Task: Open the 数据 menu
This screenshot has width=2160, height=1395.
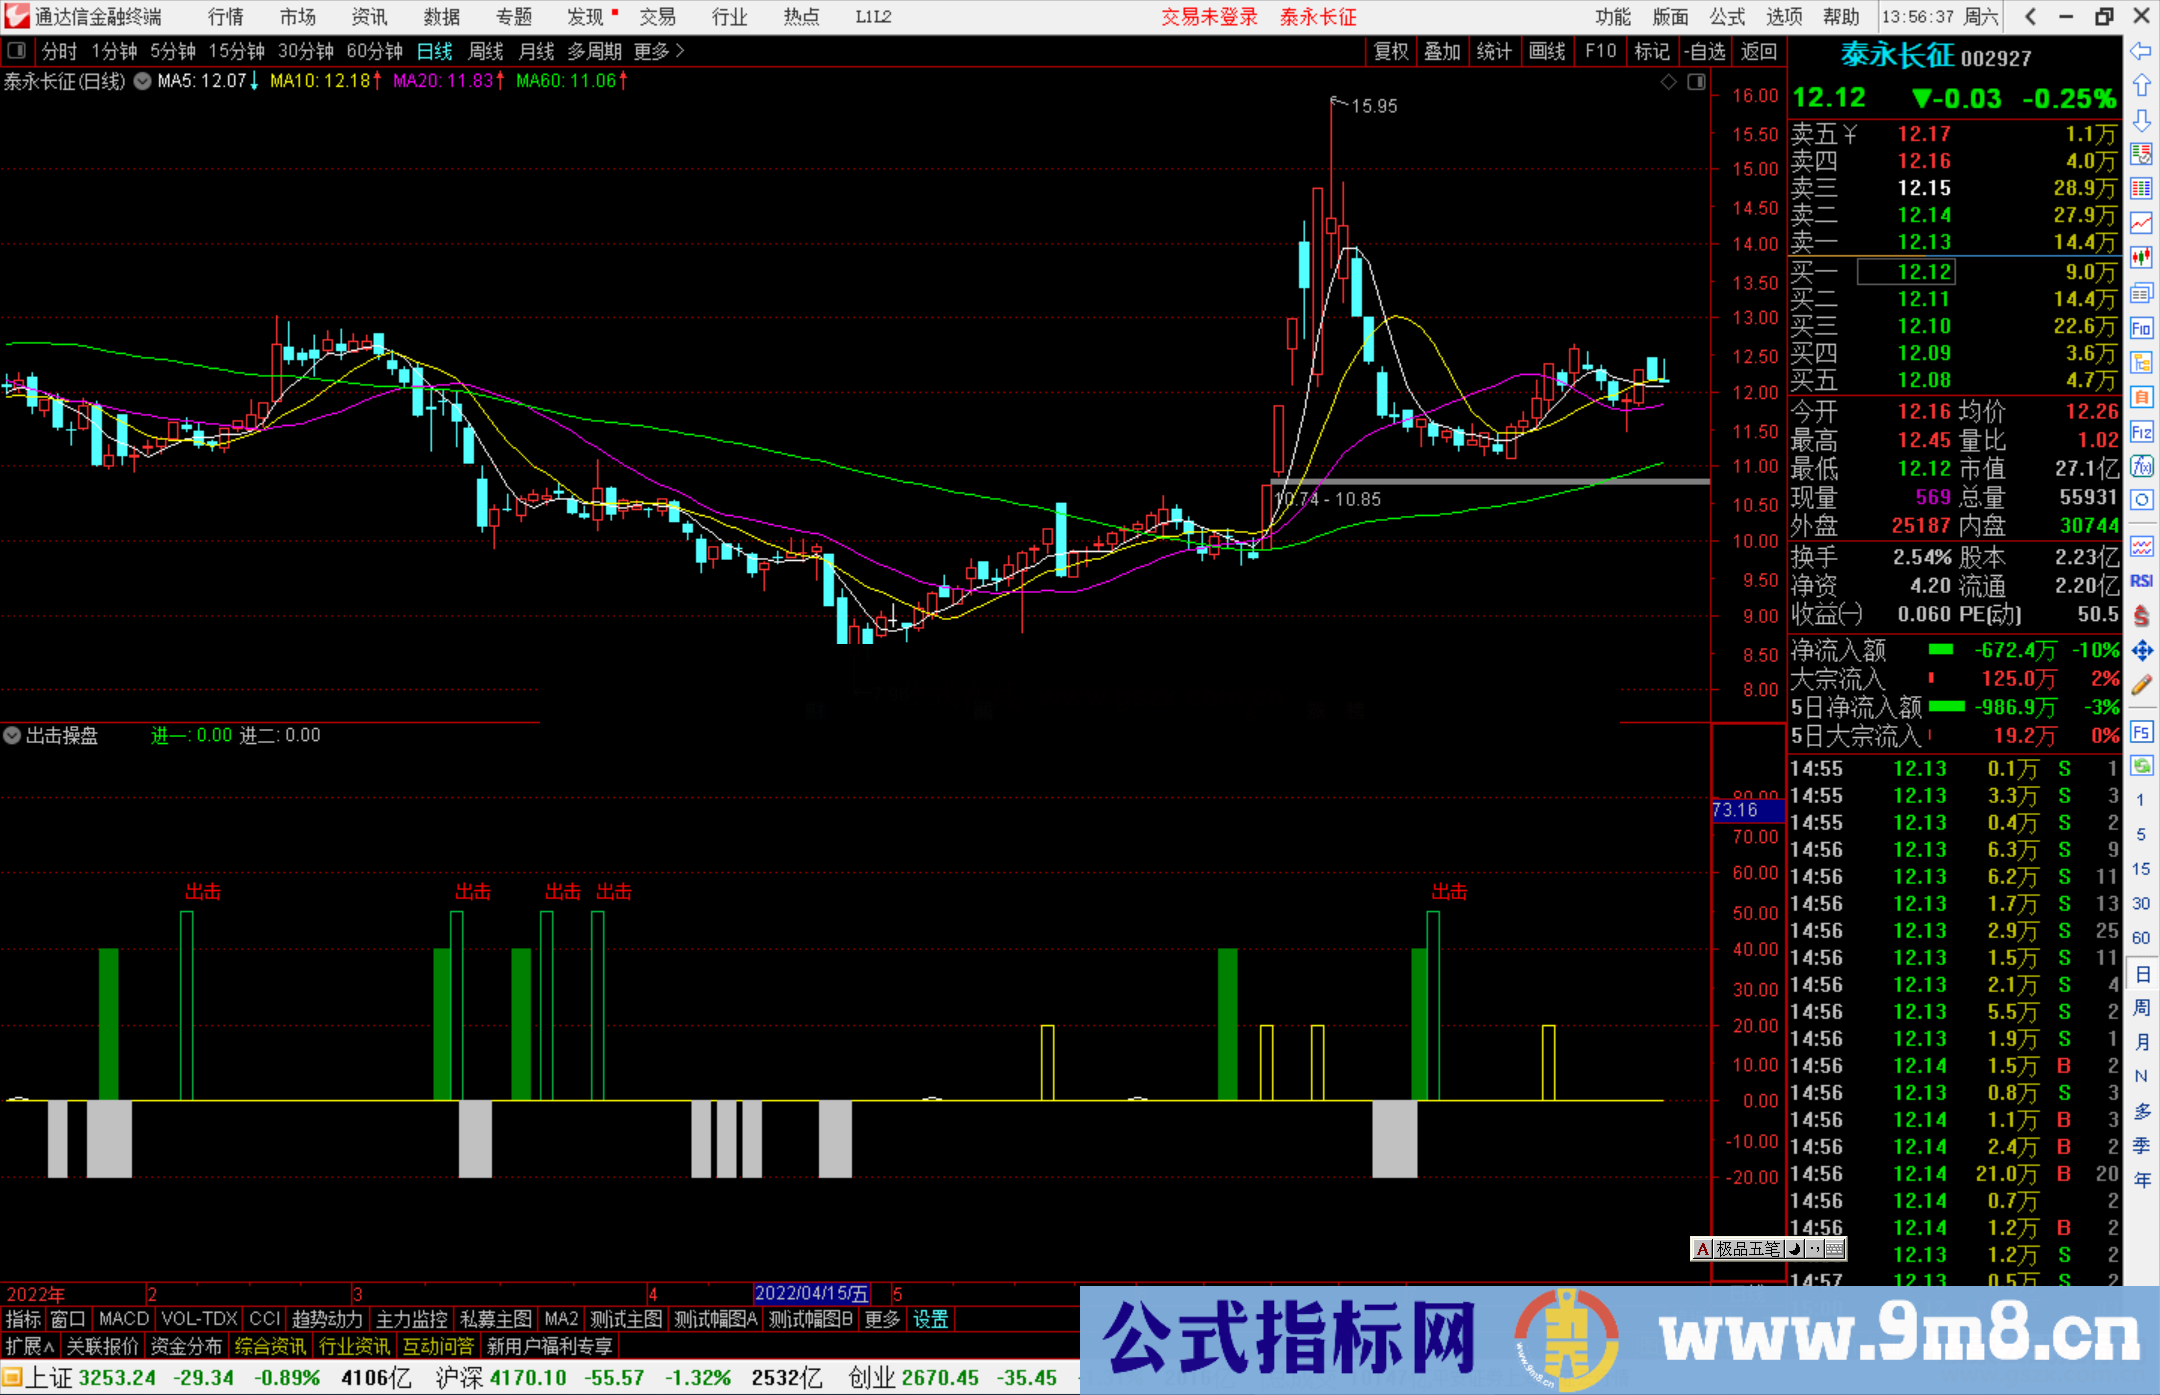Action: pos(442,16)
